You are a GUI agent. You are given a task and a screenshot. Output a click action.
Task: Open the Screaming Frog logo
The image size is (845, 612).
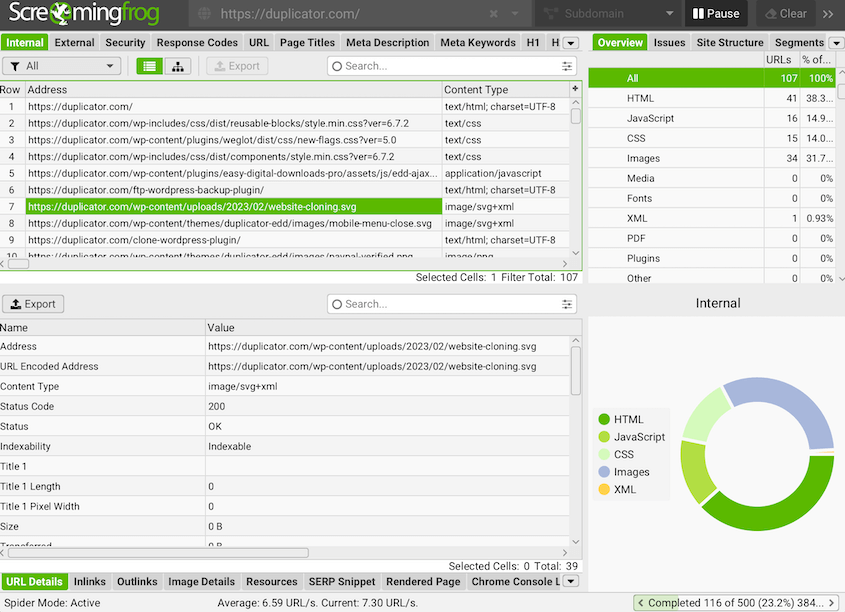[x=84, y=13]
